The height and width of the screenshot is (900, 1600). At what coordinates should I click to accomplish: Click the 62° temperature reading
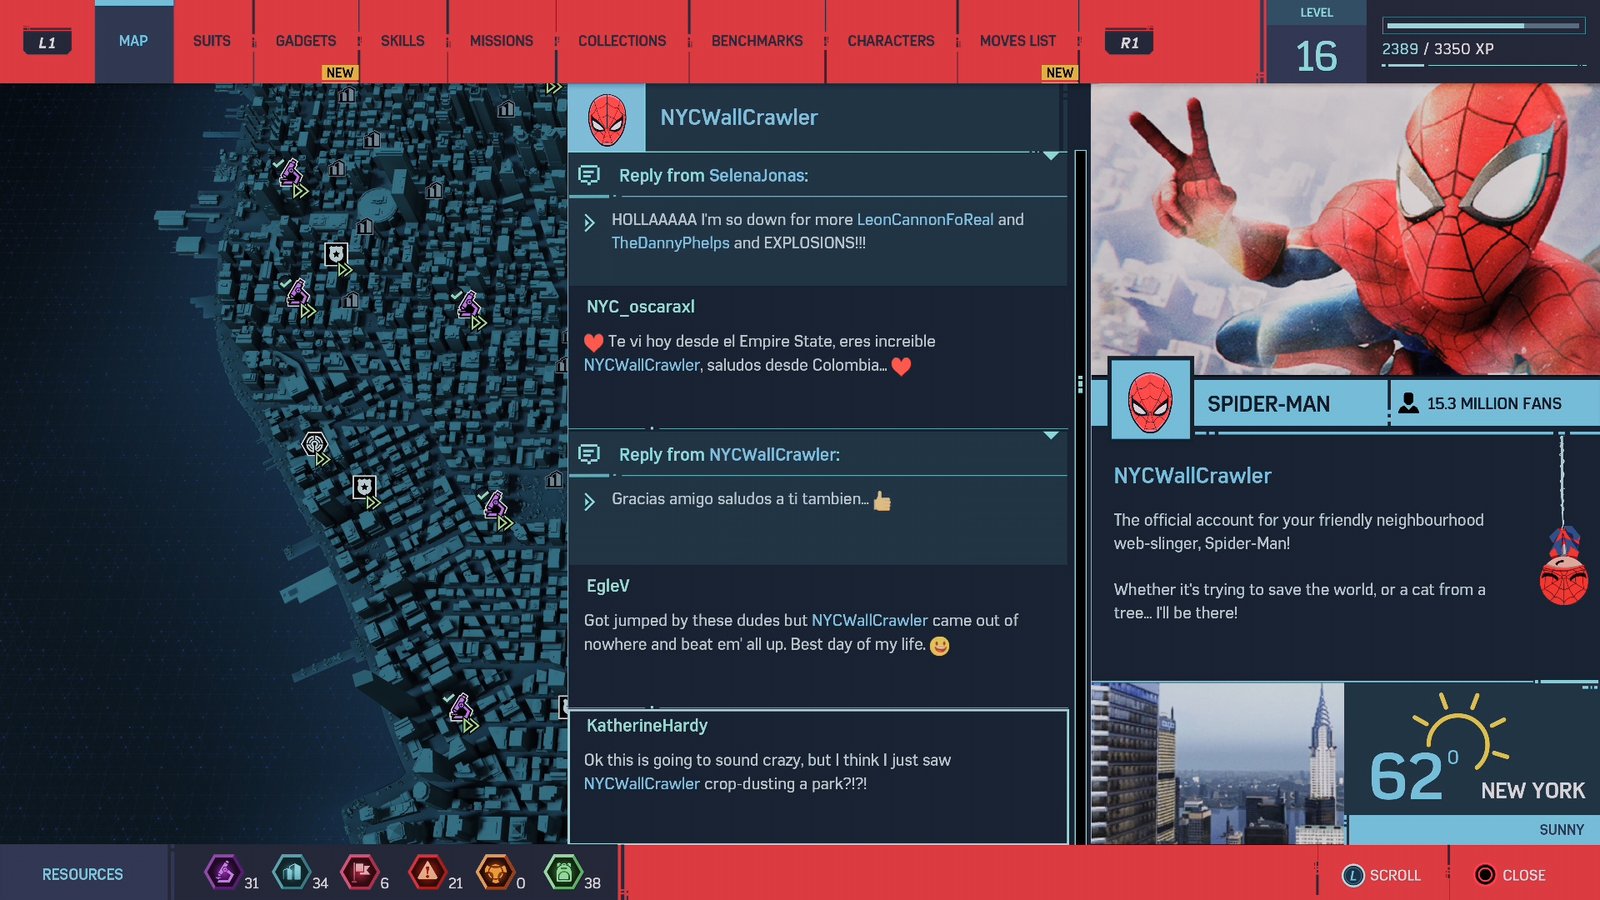(1414, 776)
